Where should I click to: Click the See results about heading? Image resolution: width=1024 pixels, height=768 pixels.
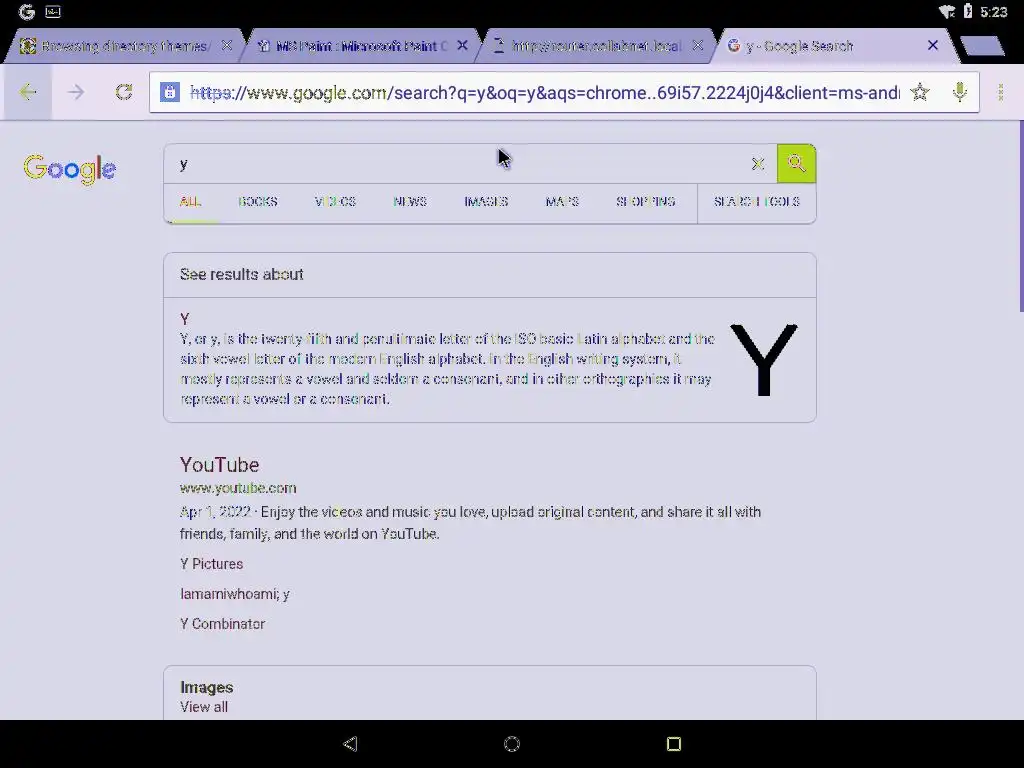(242, 274)
